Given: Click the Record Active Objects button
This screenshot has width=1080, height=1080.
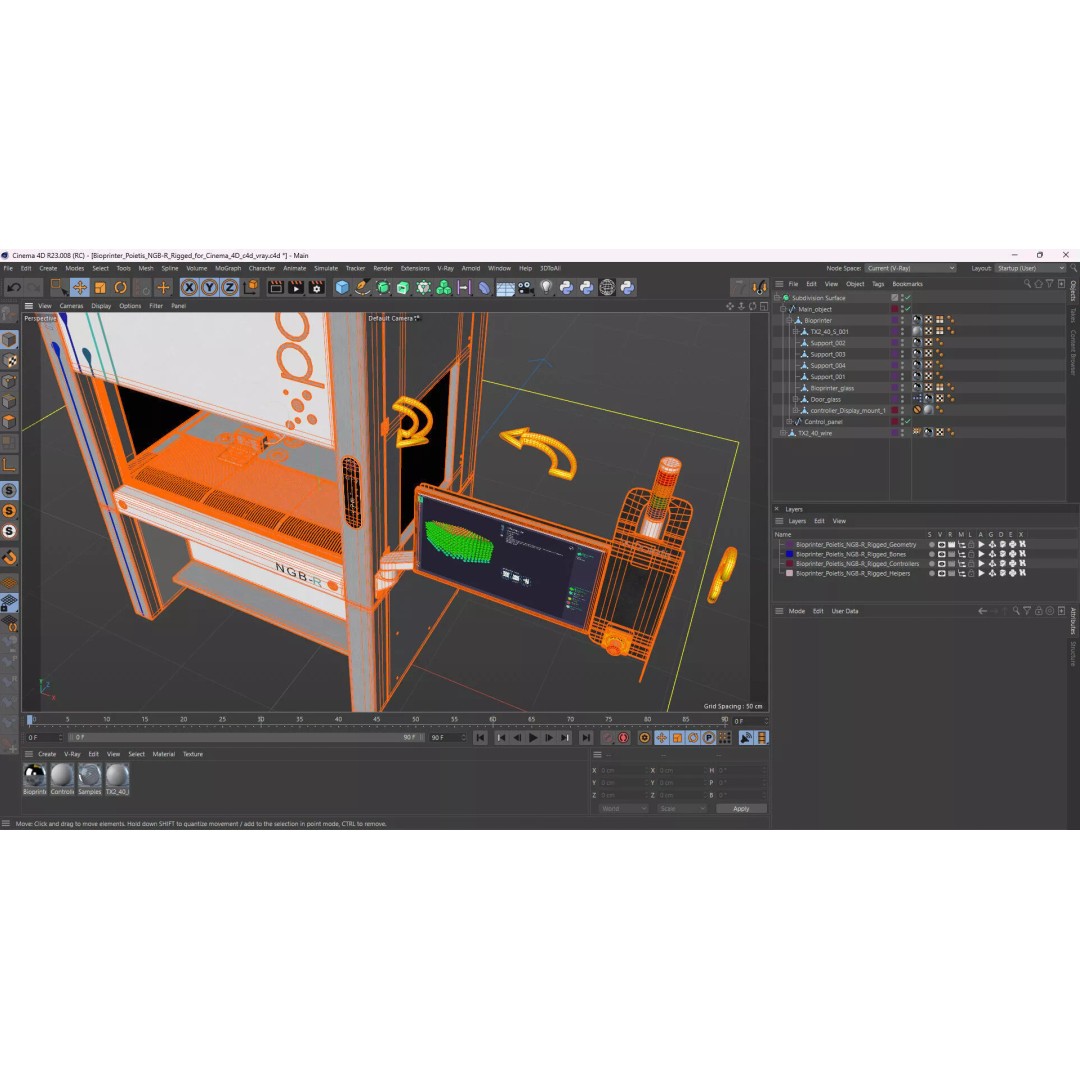Looking at the screenshot, I should (x=608, y=738).
